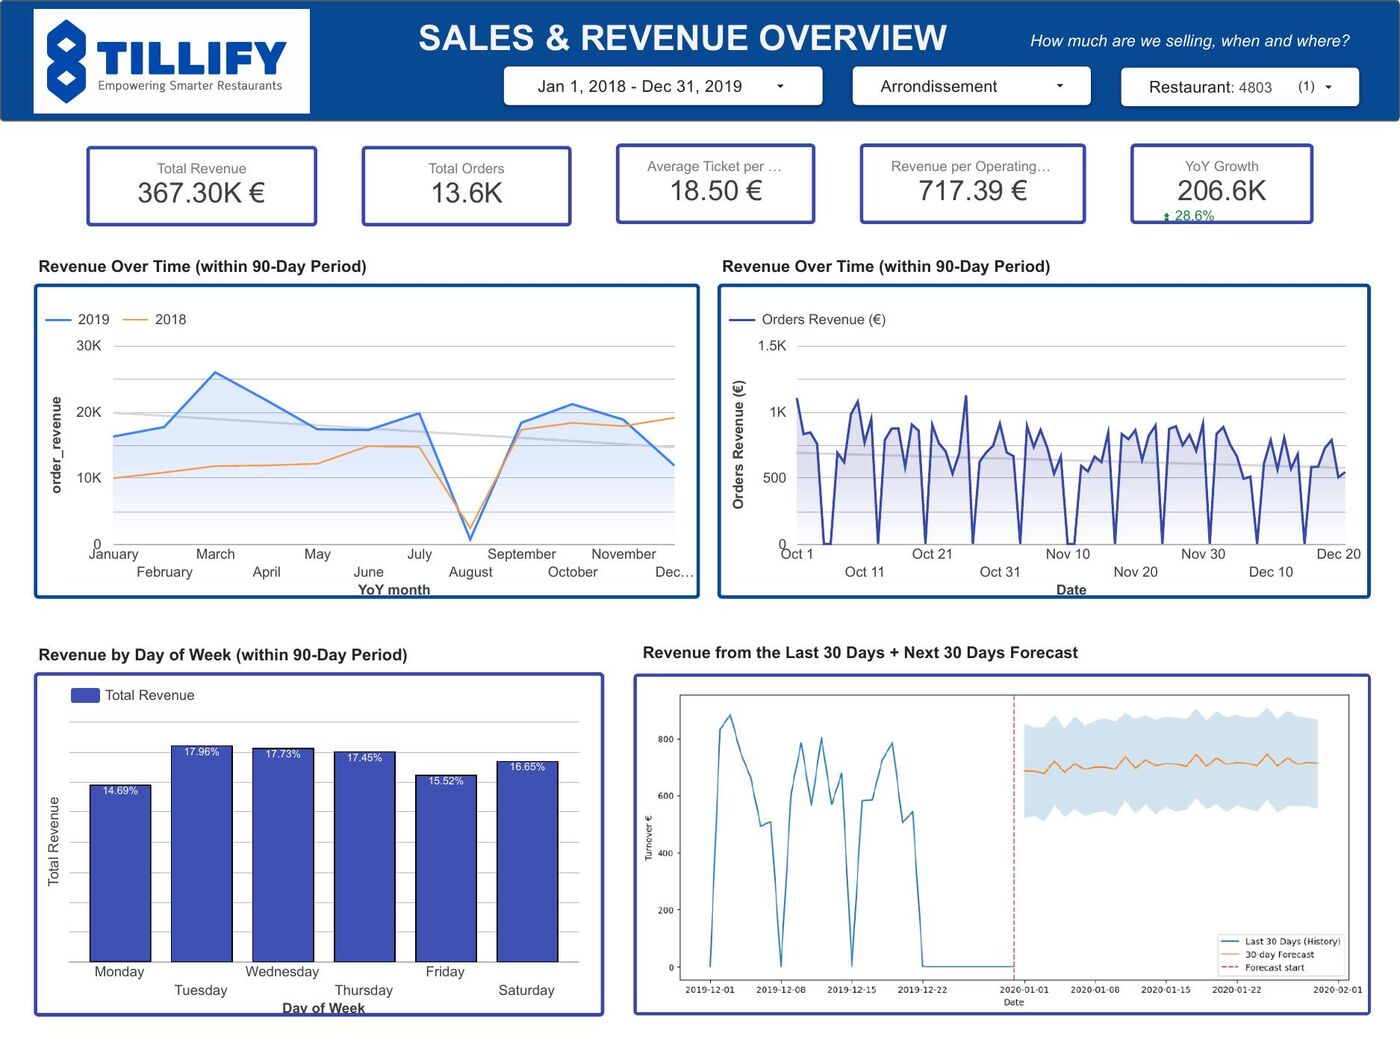The image size is (1400, 1051).
Task: Click the 2020-01-15 forecast axis label
Action: [x=1166, y=990]
